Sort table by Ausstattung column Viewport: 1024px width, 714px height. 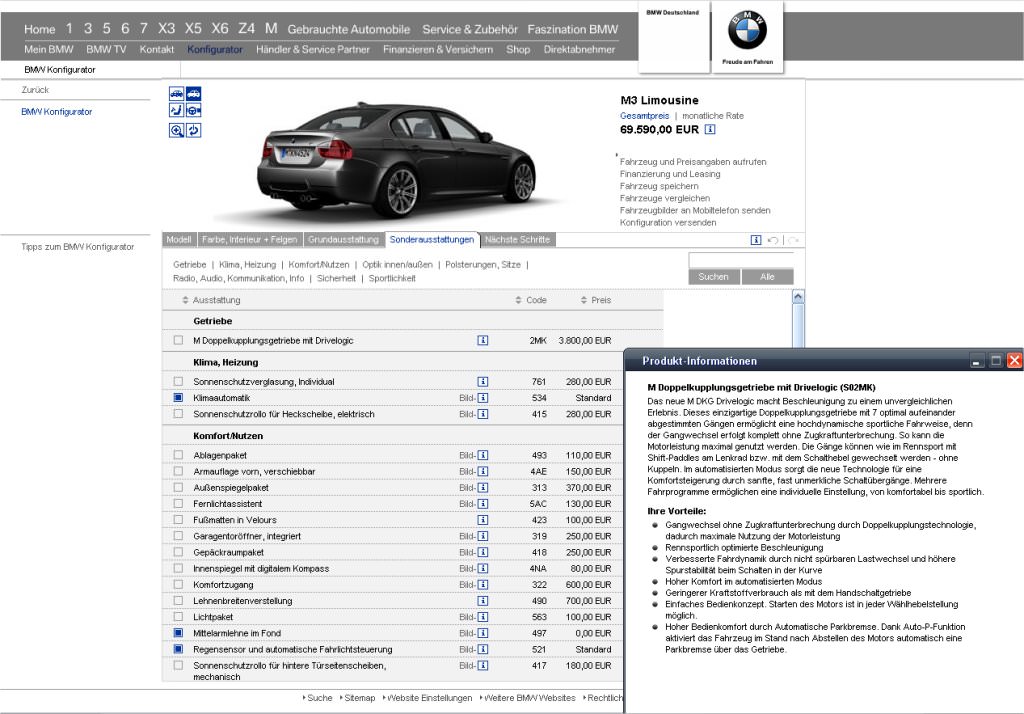click(x=211, y=300)
